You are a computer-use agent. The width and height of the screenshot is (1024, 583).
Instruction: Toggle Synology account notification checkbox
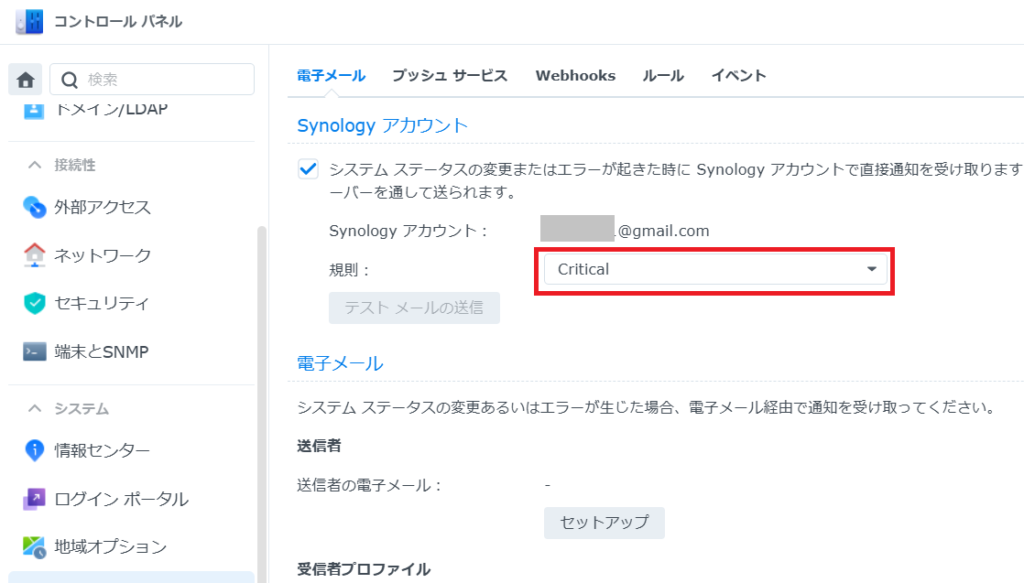[308, 169]
